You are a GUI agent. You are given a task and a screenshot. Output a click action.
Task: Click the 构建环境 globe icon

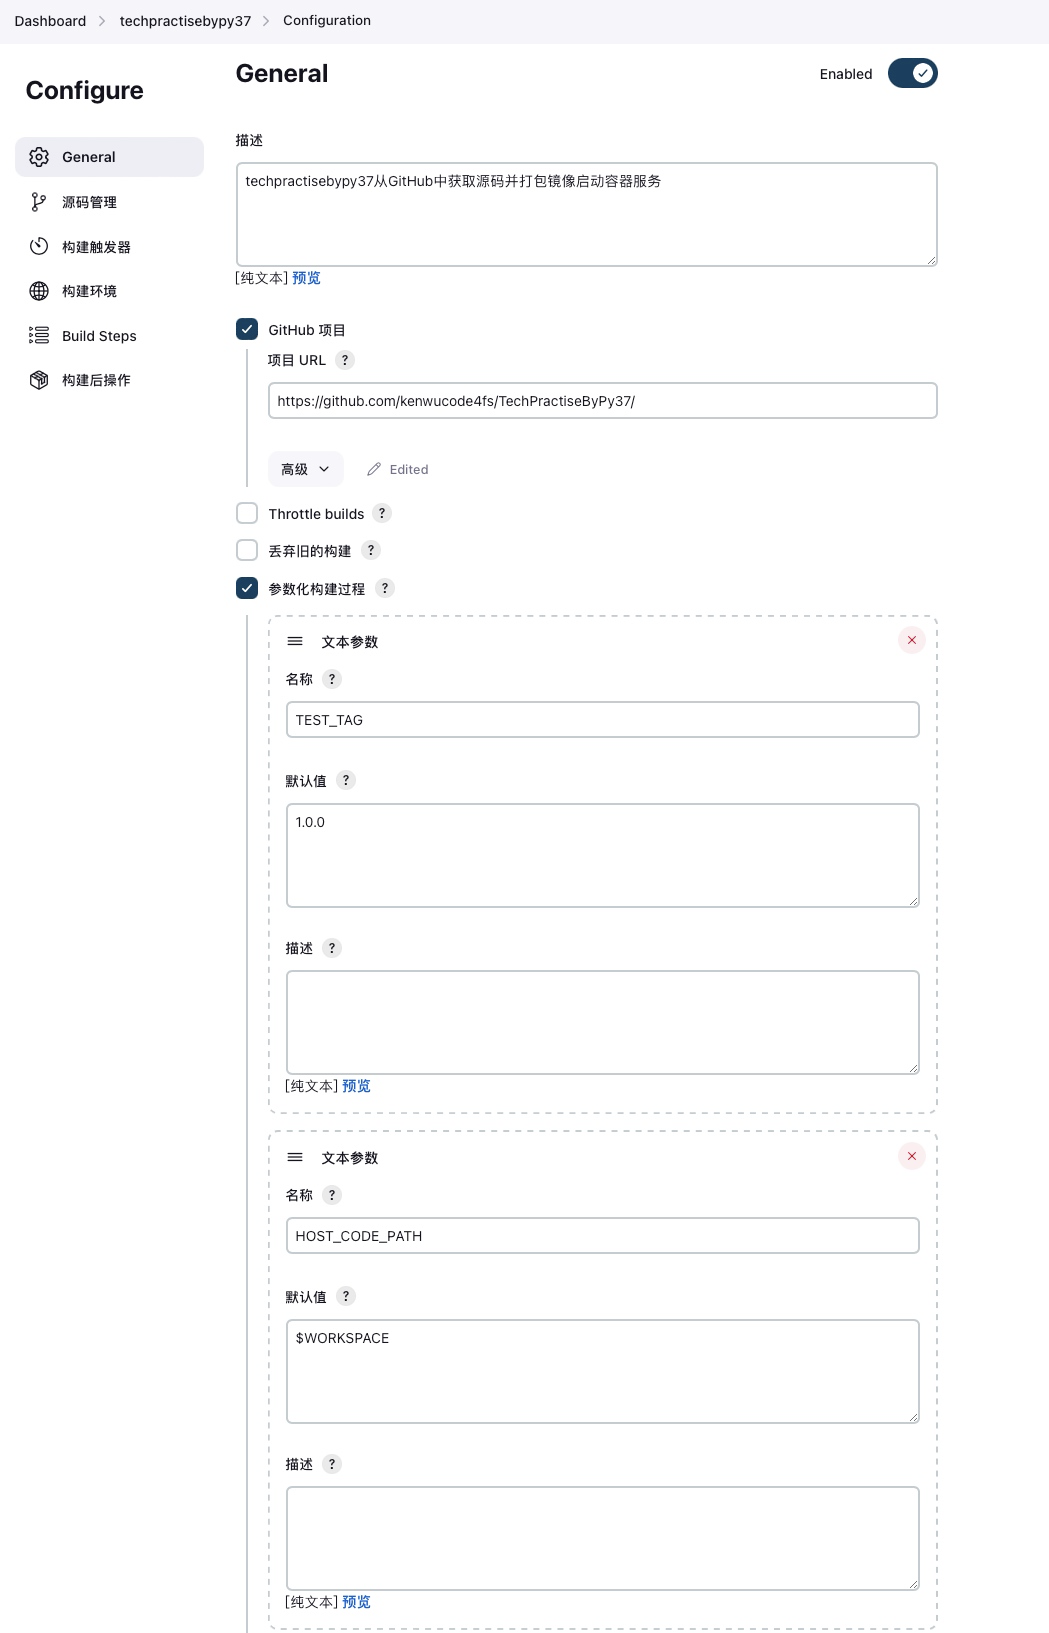[x=39, y=291]
